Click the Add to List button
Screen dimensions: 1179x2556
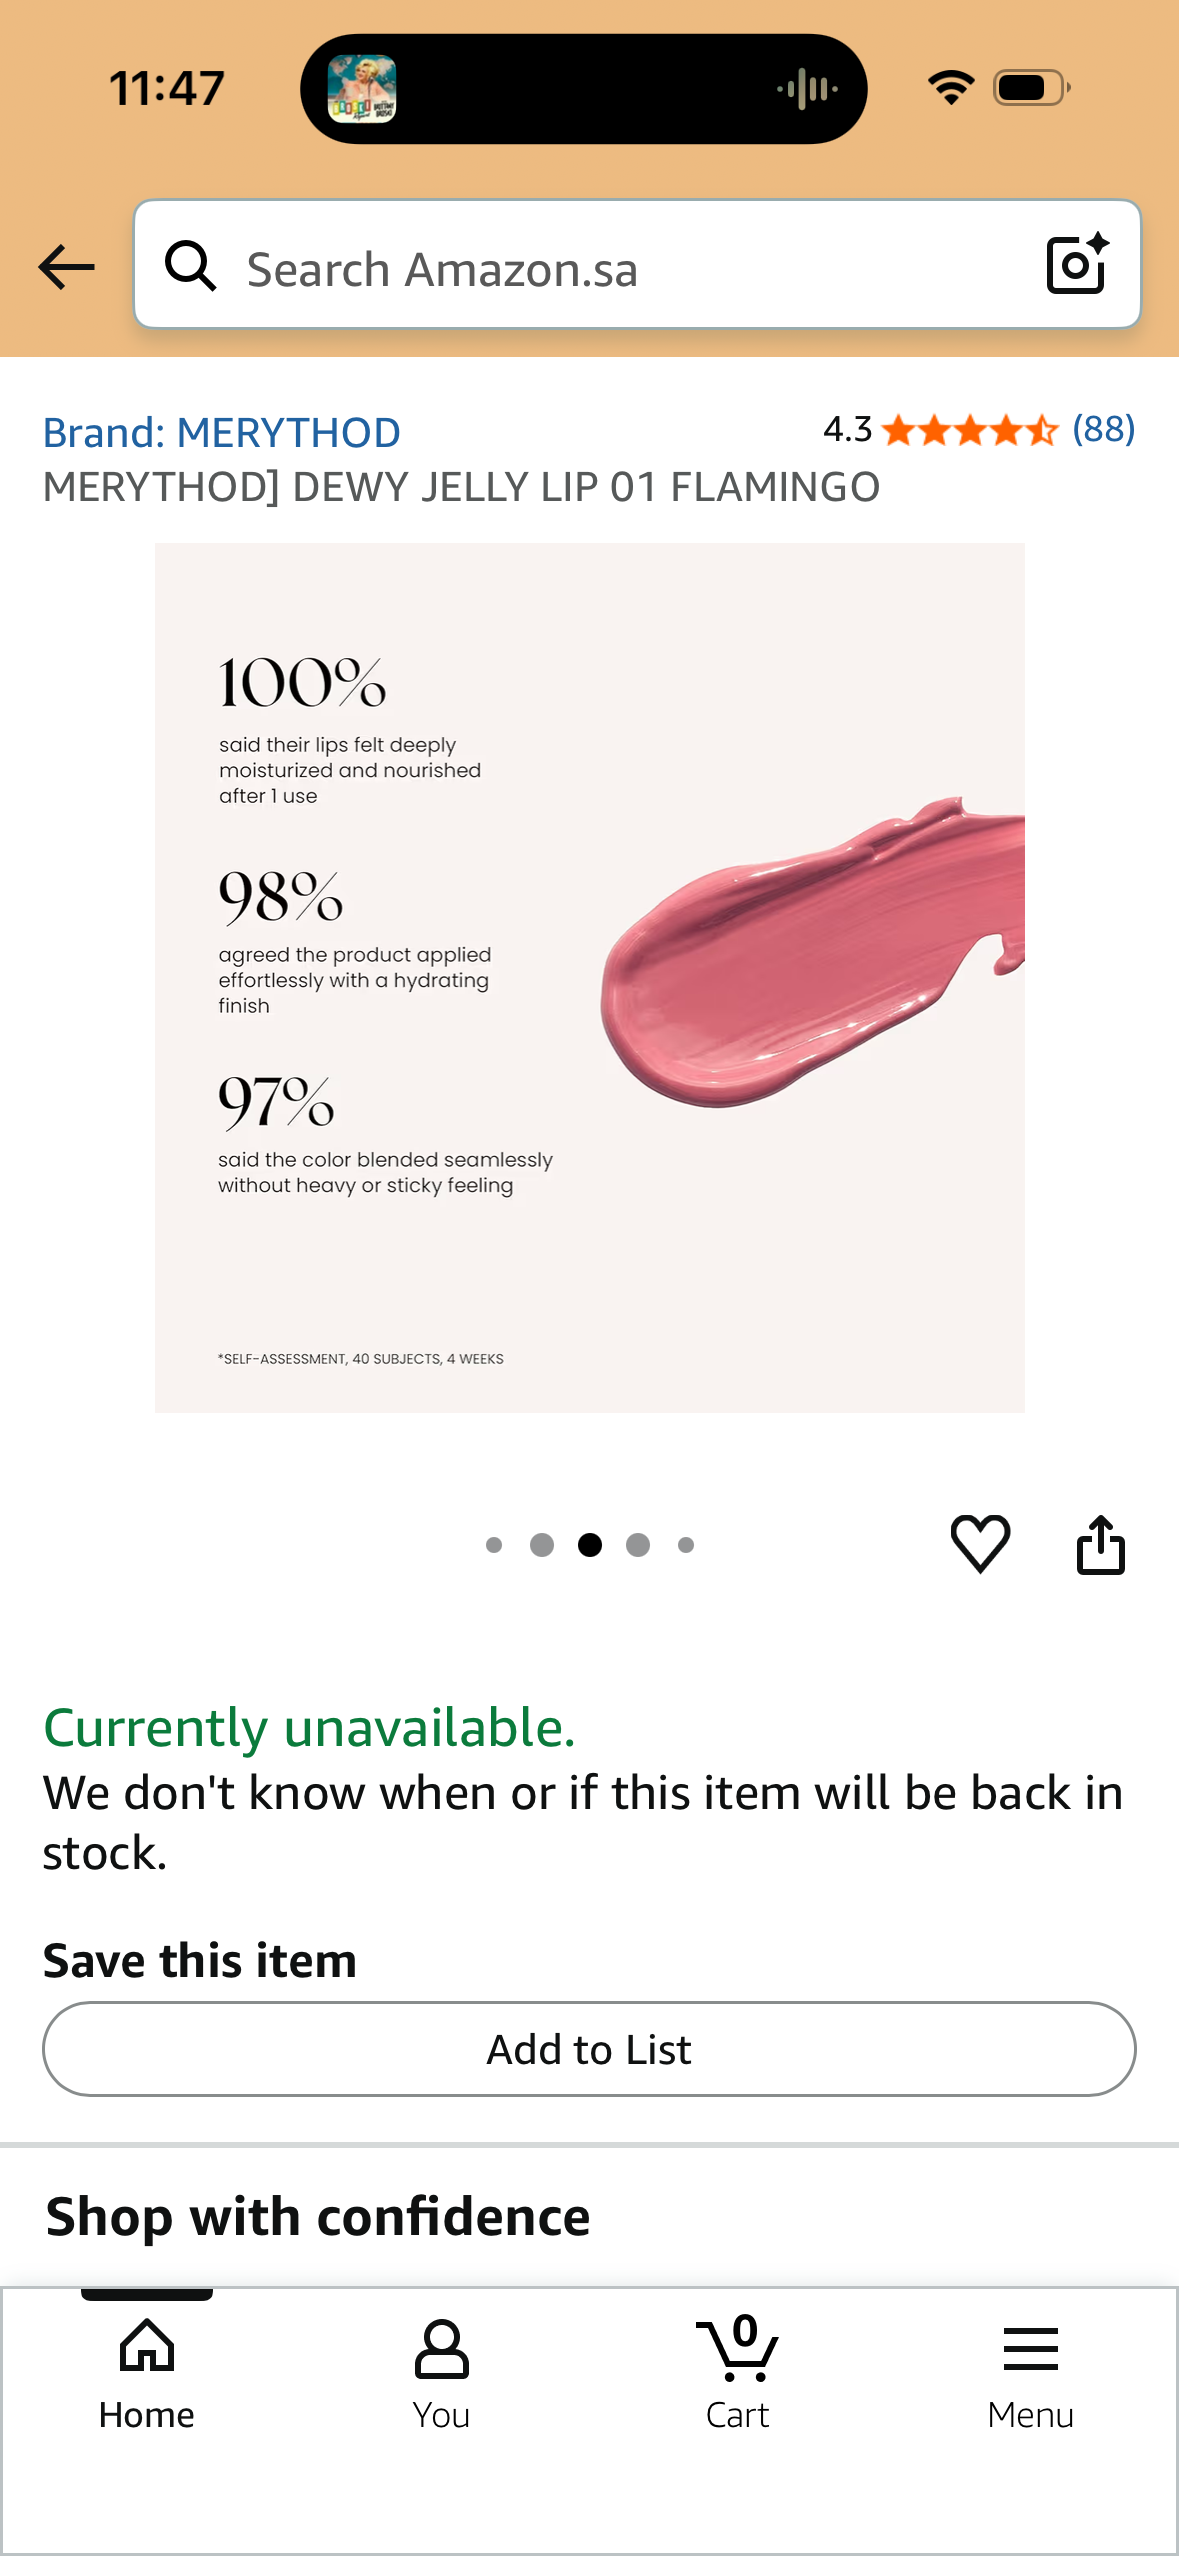click(589, 2048)
